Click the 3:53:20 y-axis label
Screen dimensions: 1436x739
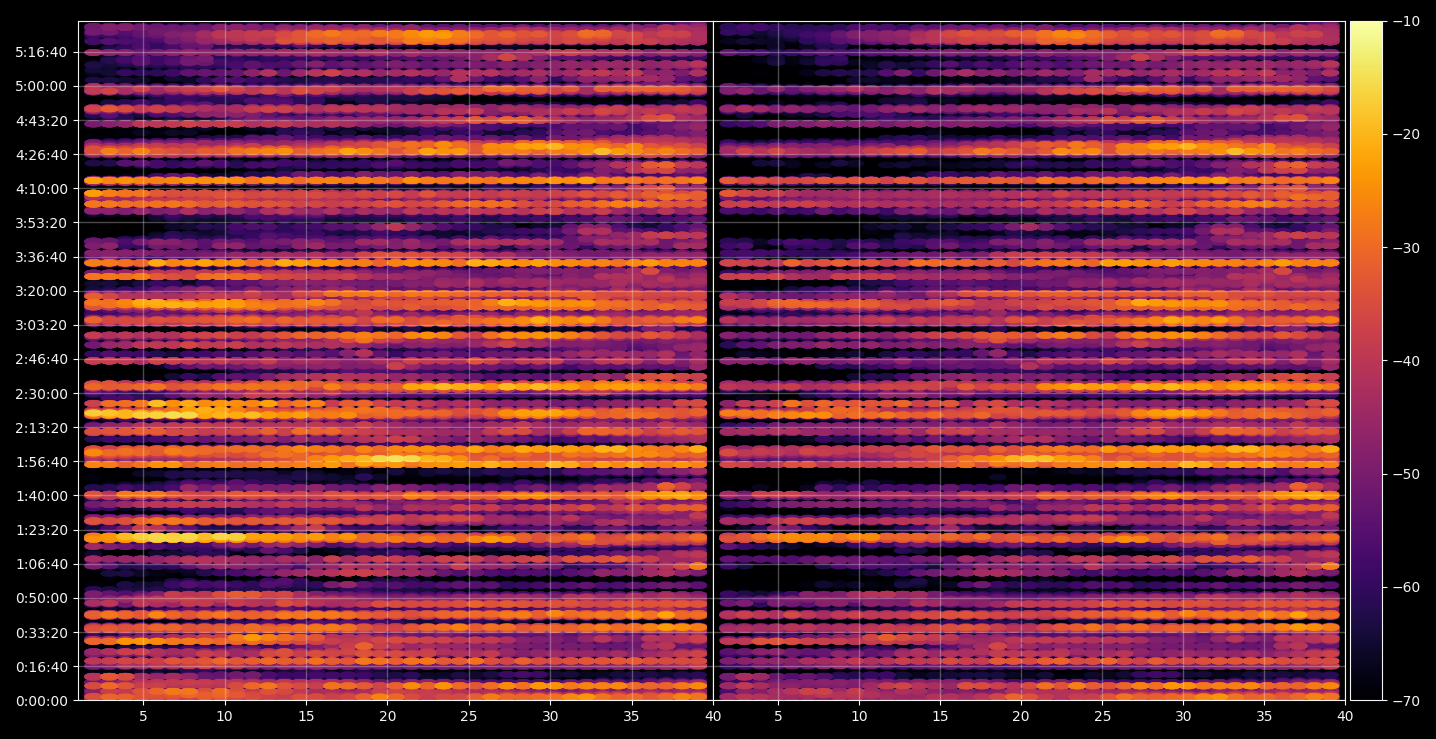coord(41,223)
